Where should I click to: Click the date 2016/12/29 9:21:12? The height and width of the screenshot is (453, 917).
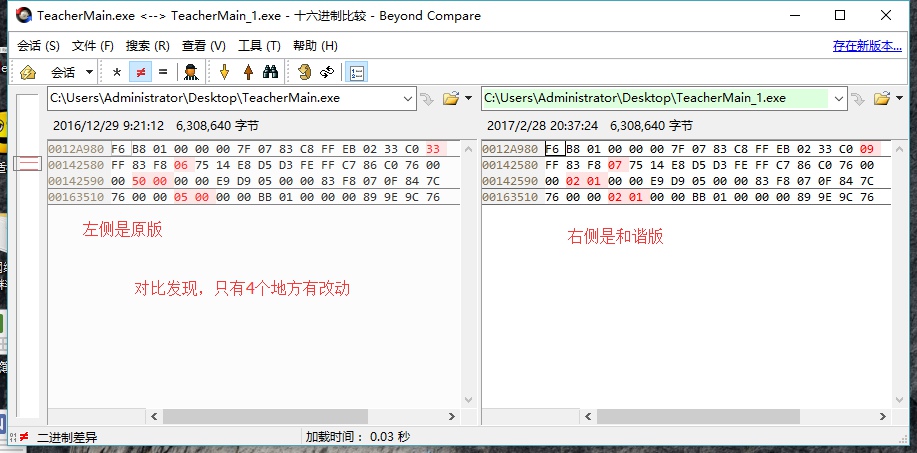click(109, 126)
